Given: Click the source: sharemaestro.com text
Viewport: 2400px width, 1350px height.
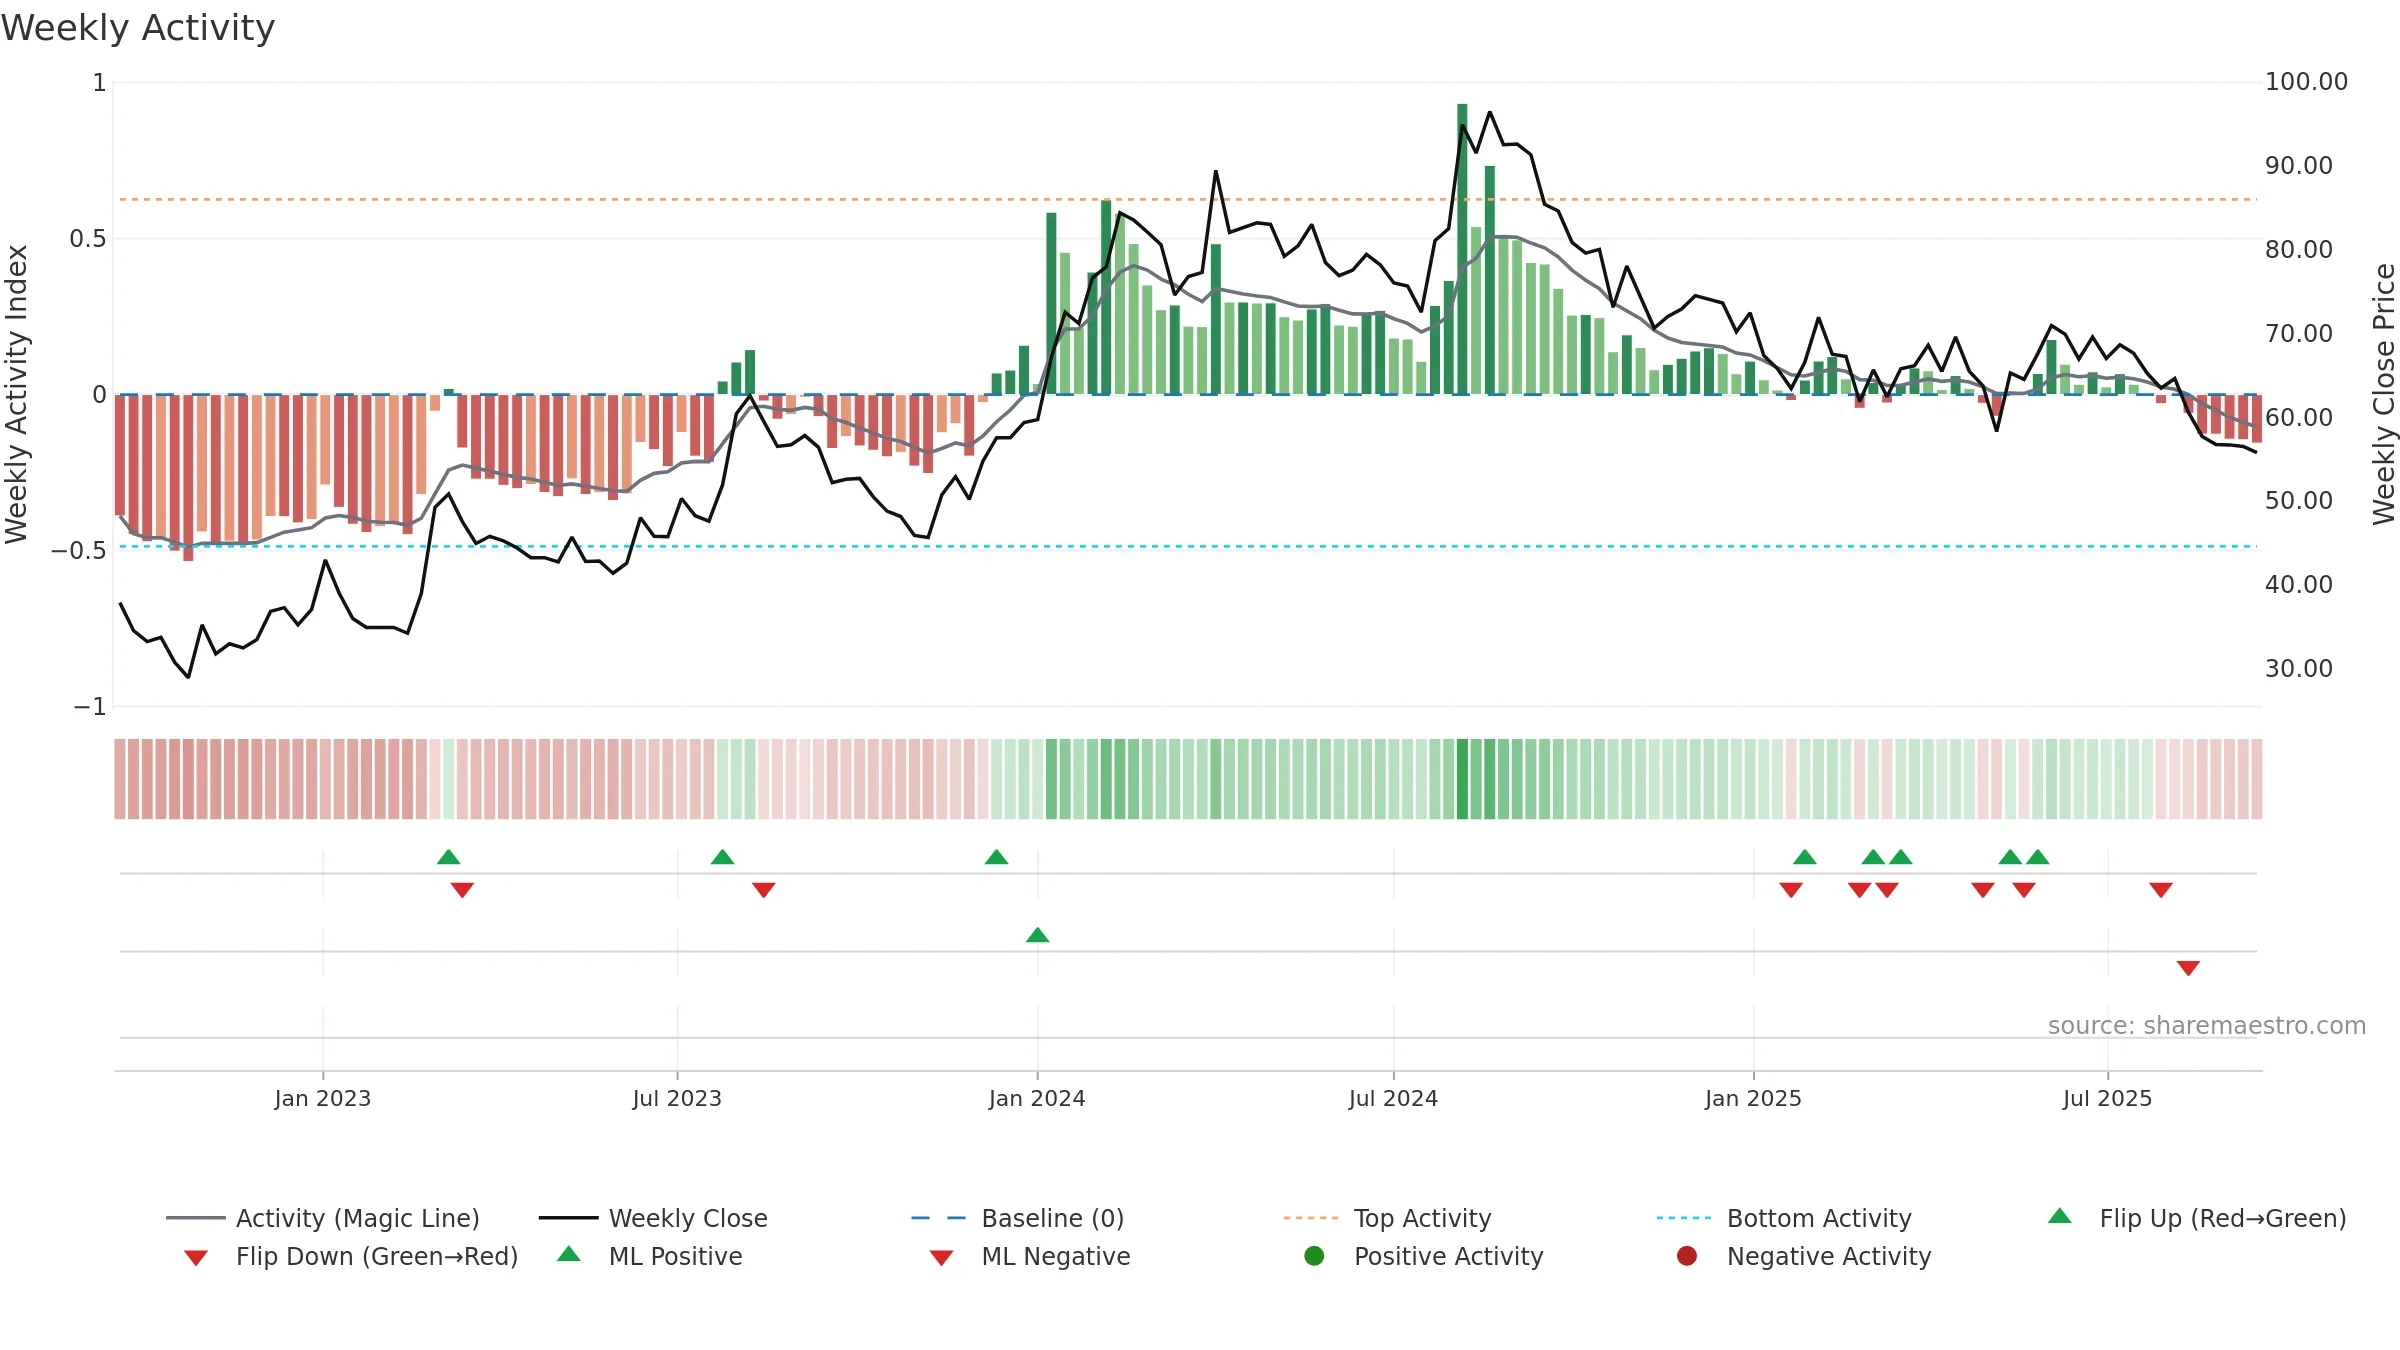Looking at the screenshot, I should (x=2207, y=1025).
